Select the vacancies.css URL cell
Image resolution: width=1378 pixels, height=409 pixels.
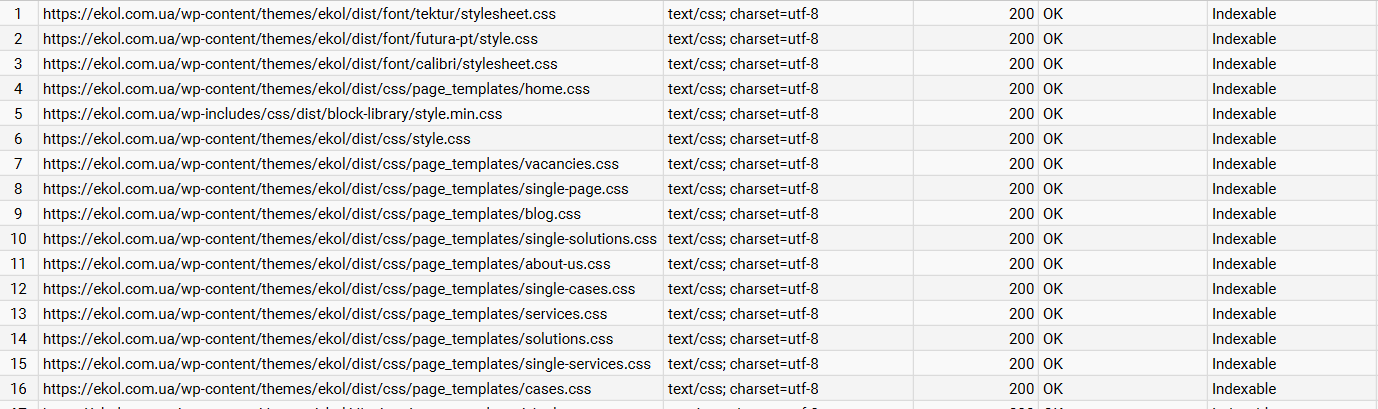(x=331, y=164)
